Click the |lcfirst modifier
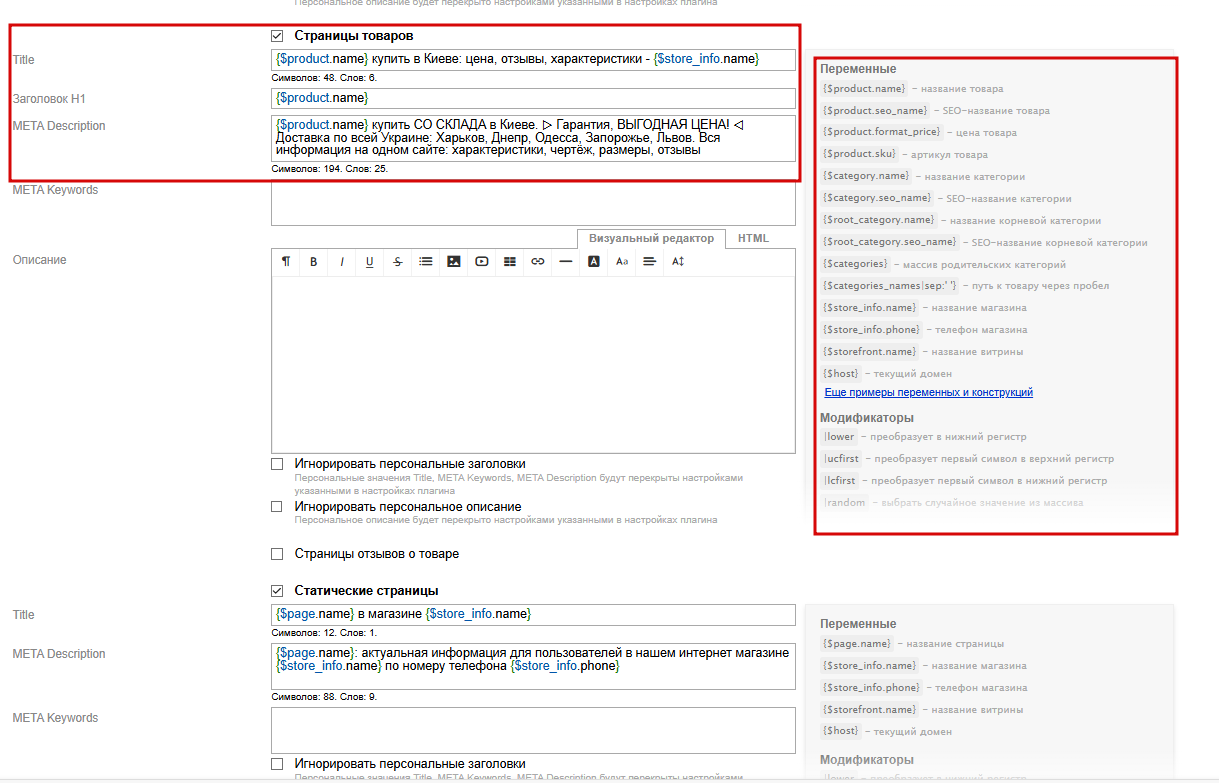The height and width of the screenshot is (783, 1219). tap(840, 481)
